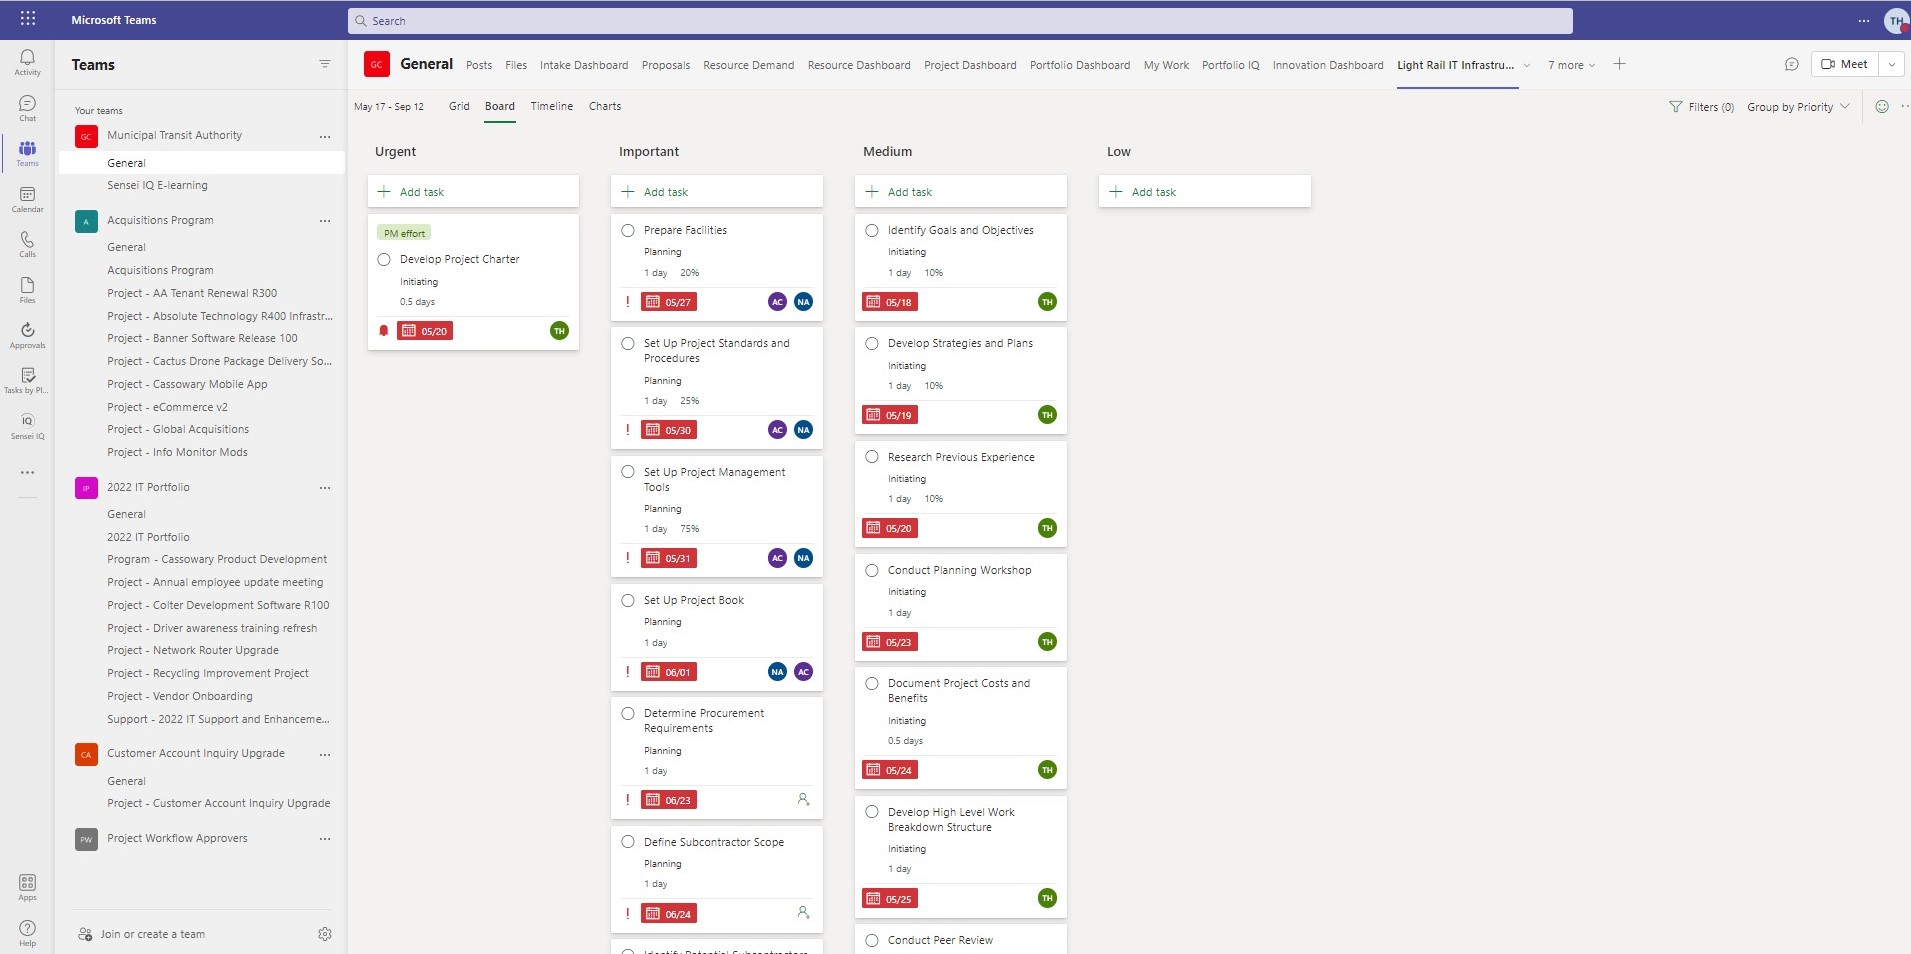Open more options for Acquisitions Program team

(325, 221)
